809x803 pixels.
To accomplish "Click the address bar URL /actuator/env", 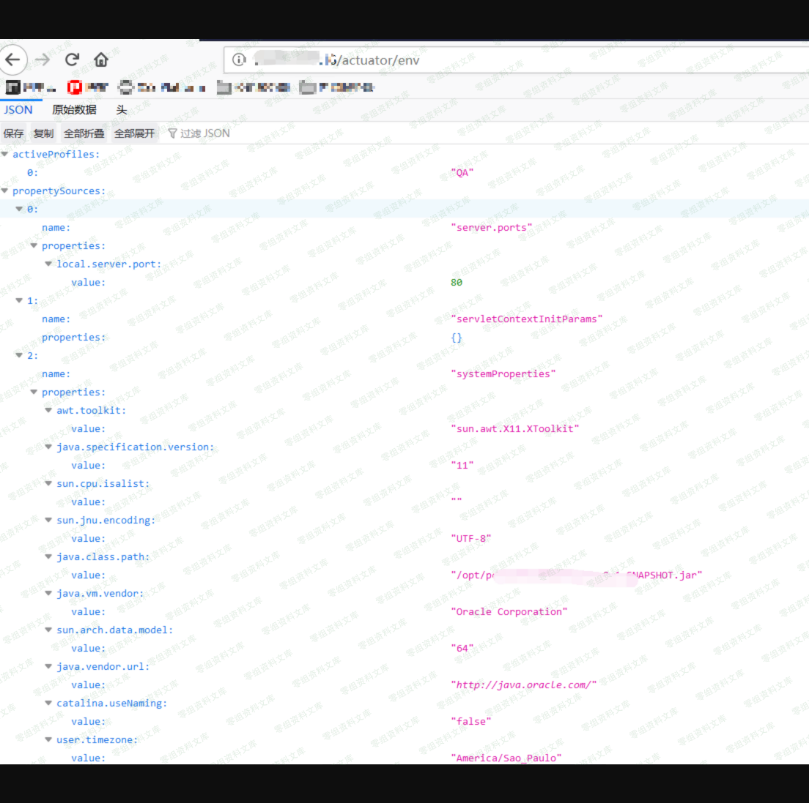I will [378, 60].
